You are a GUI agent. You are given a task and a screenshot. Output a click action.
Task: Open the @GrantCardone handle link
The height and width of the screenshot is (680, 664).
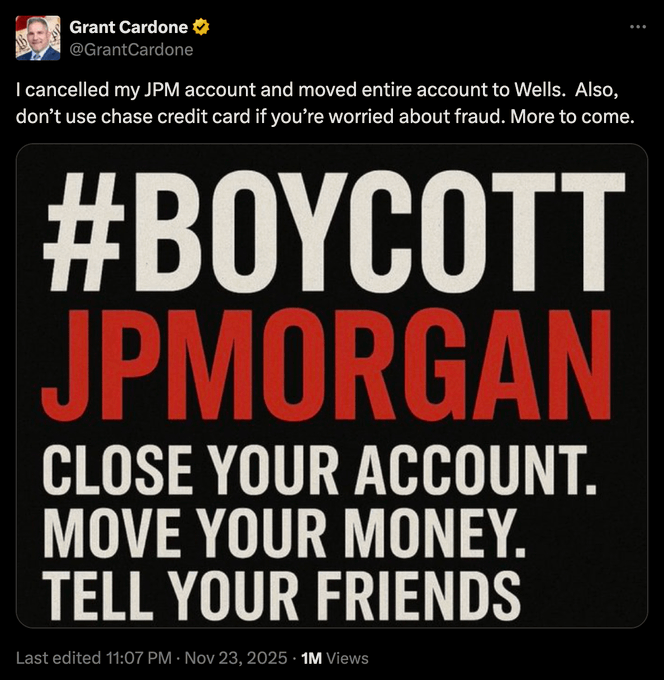(131, 50)
